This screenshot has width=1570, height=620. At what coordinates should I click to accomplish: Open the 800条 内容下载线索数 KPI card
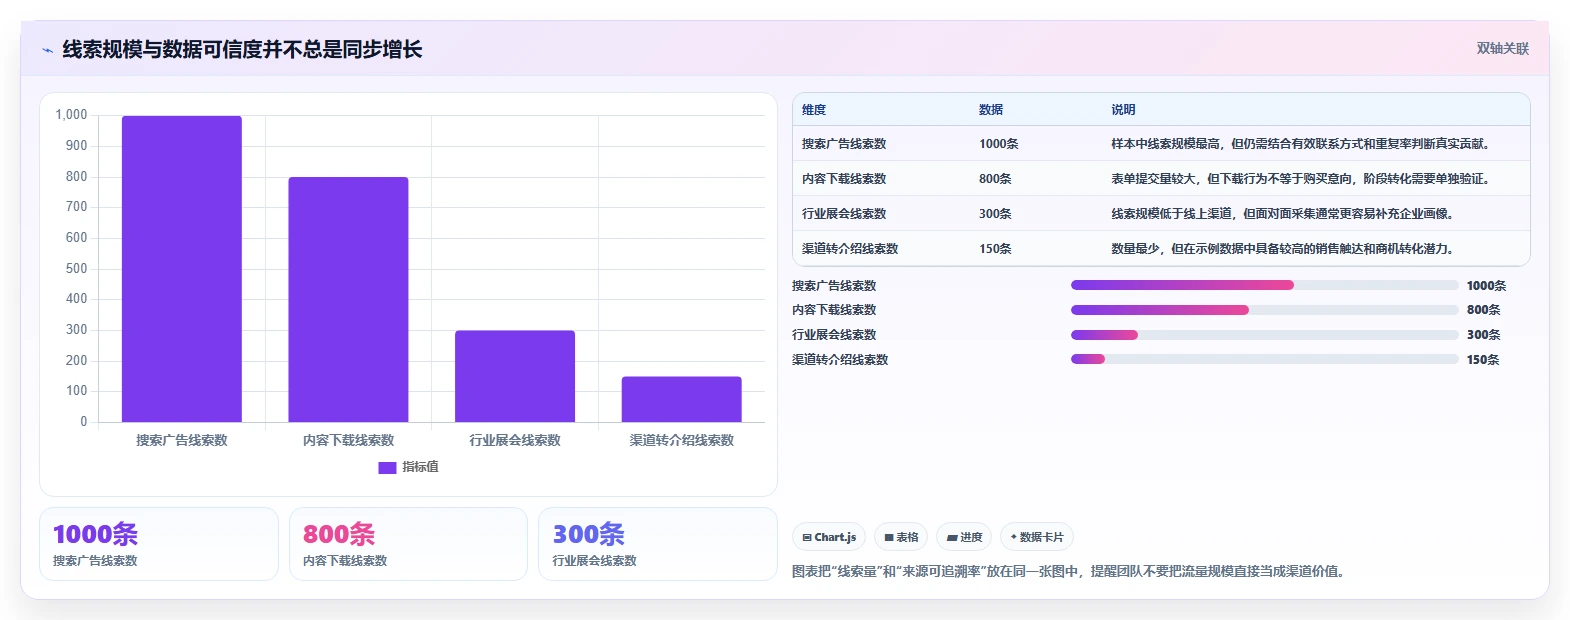coord(408,544)
